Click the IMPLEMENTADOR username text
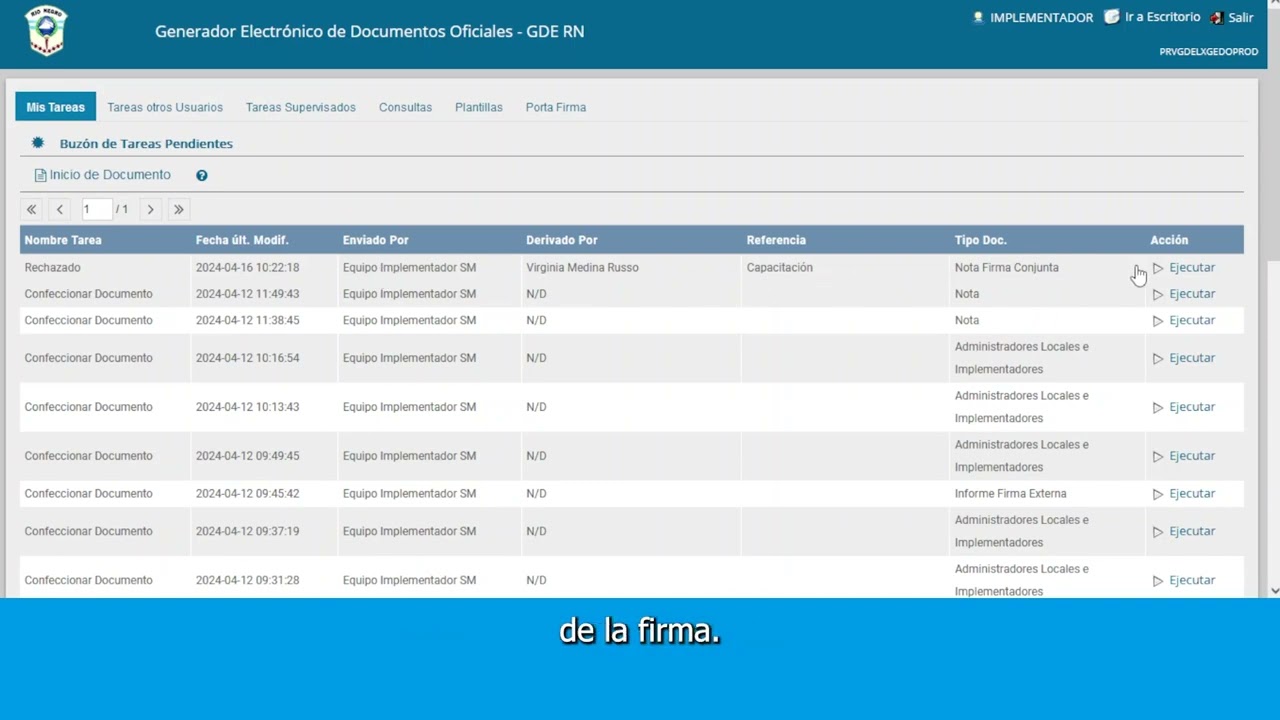Viewport: 1280px width, 720px height. (x=1041, y=18)
